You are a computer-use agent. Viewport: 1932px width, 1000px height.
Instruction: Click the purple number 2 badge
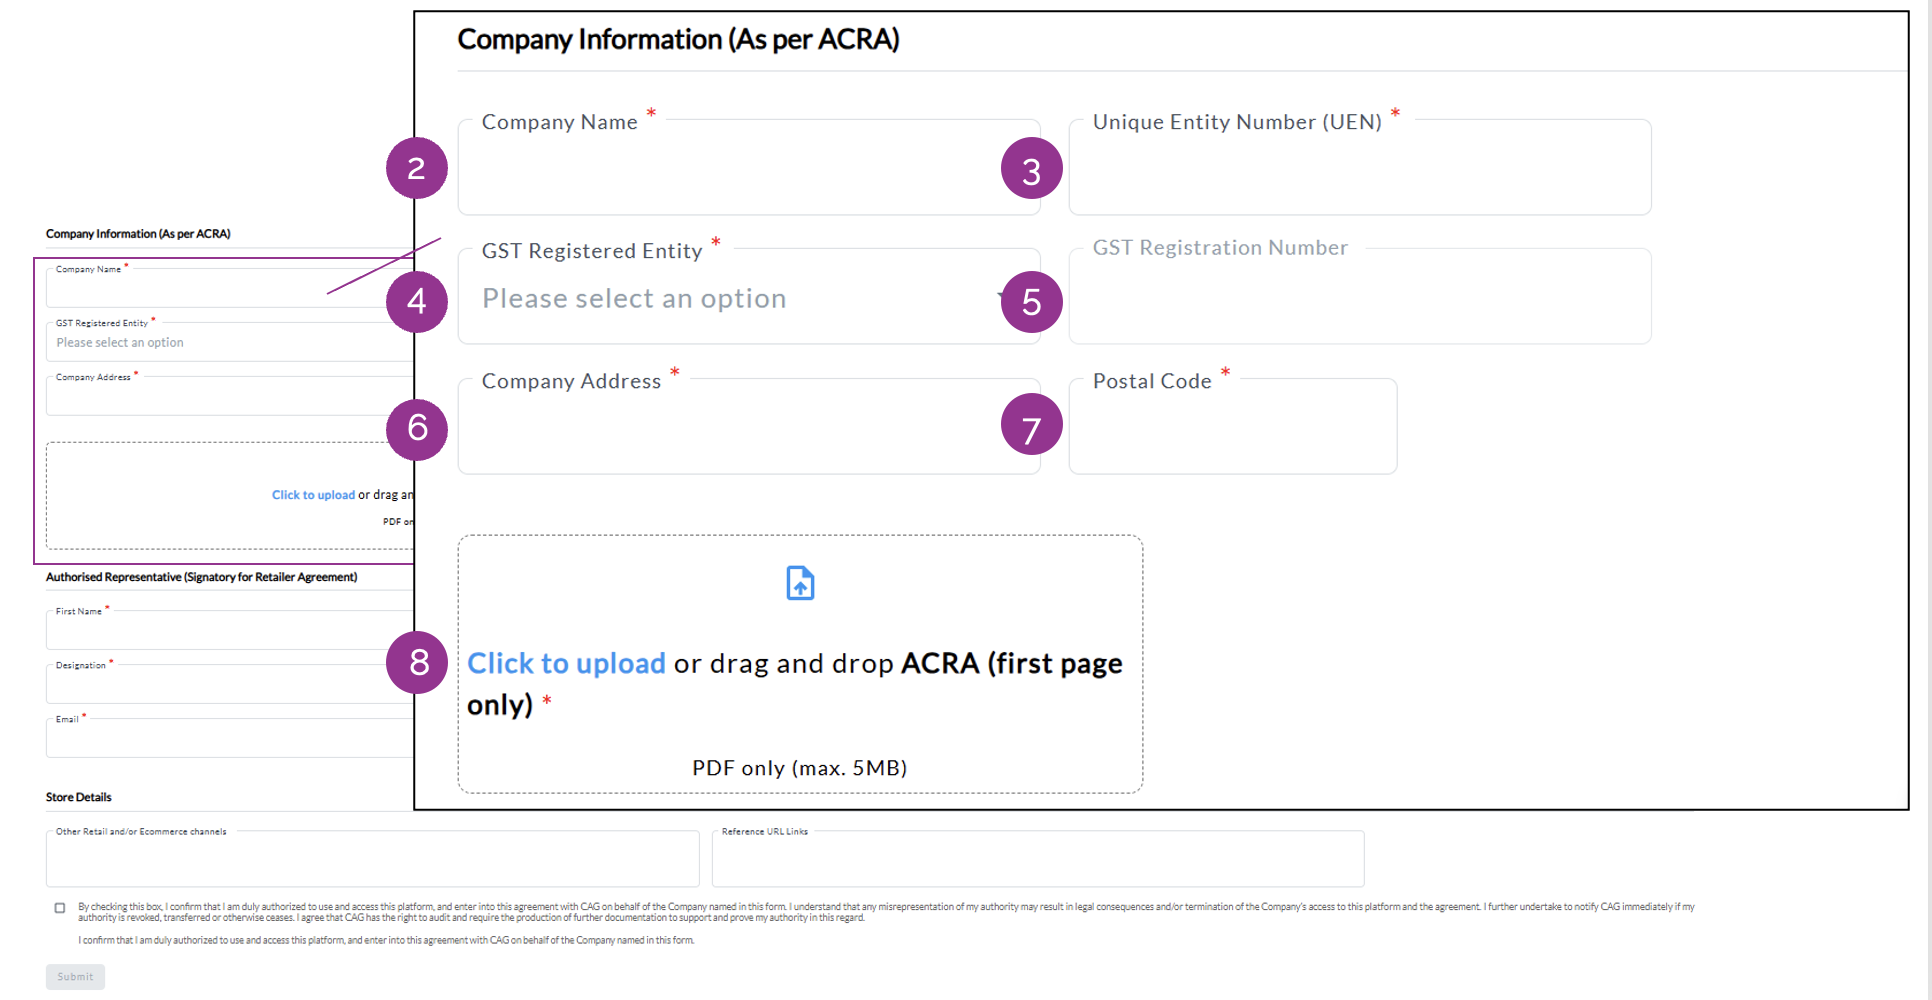click(417, 168)
